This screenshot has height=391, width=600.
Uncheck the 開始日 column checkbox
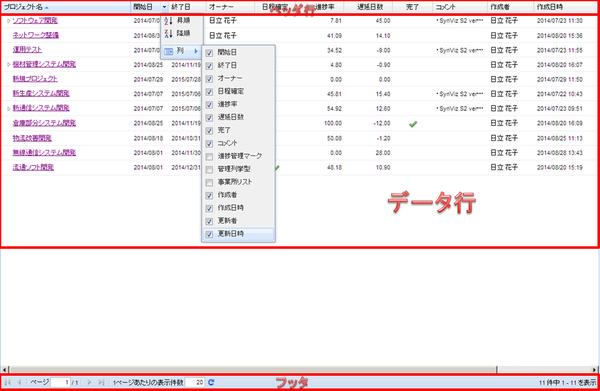pos(209,53)
